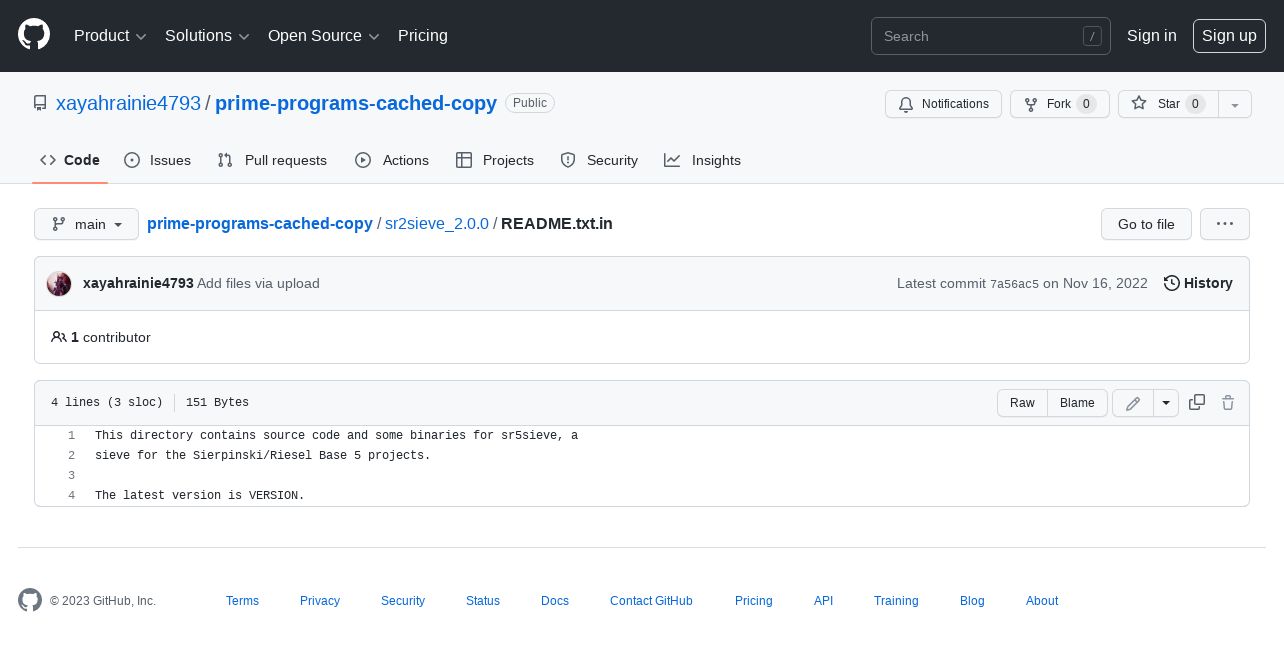
Task: Go to prime-programs-cached-copy breadcrumb root
Action: (260, 223)
